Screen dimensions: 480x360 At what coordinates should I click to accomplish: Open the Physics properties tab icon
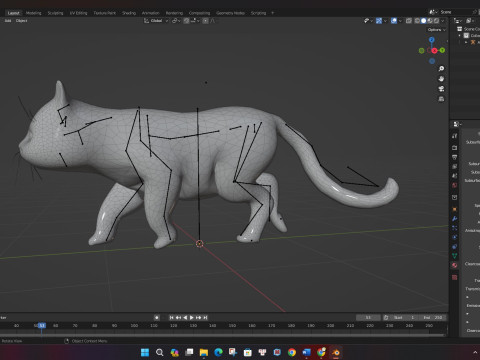pos(455,237)
